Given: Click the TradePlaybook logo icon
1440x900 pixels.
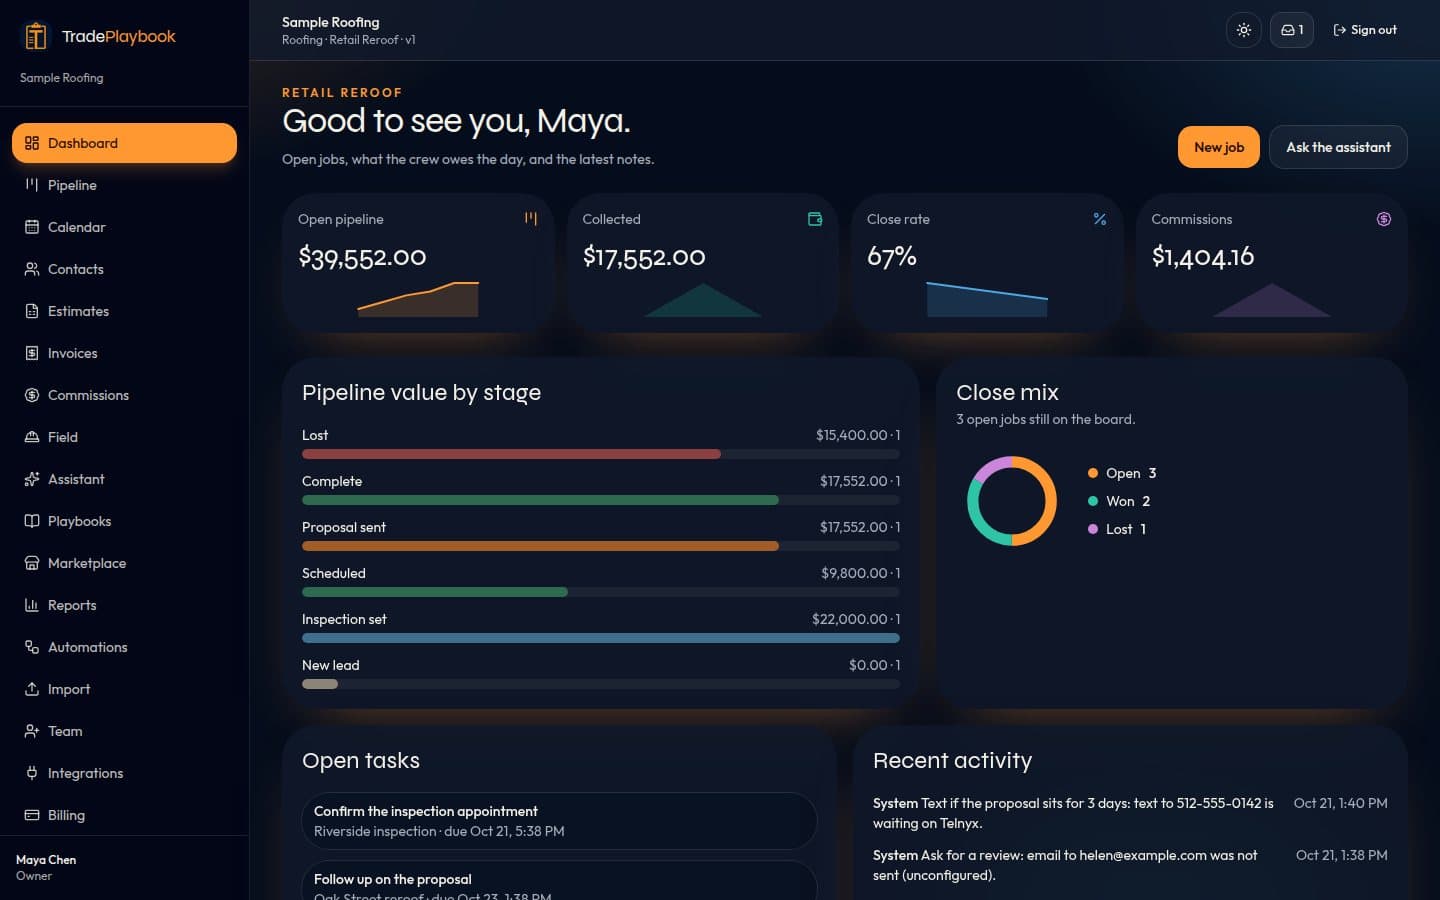Looking at the screenshot, I should tap(36, 36).
